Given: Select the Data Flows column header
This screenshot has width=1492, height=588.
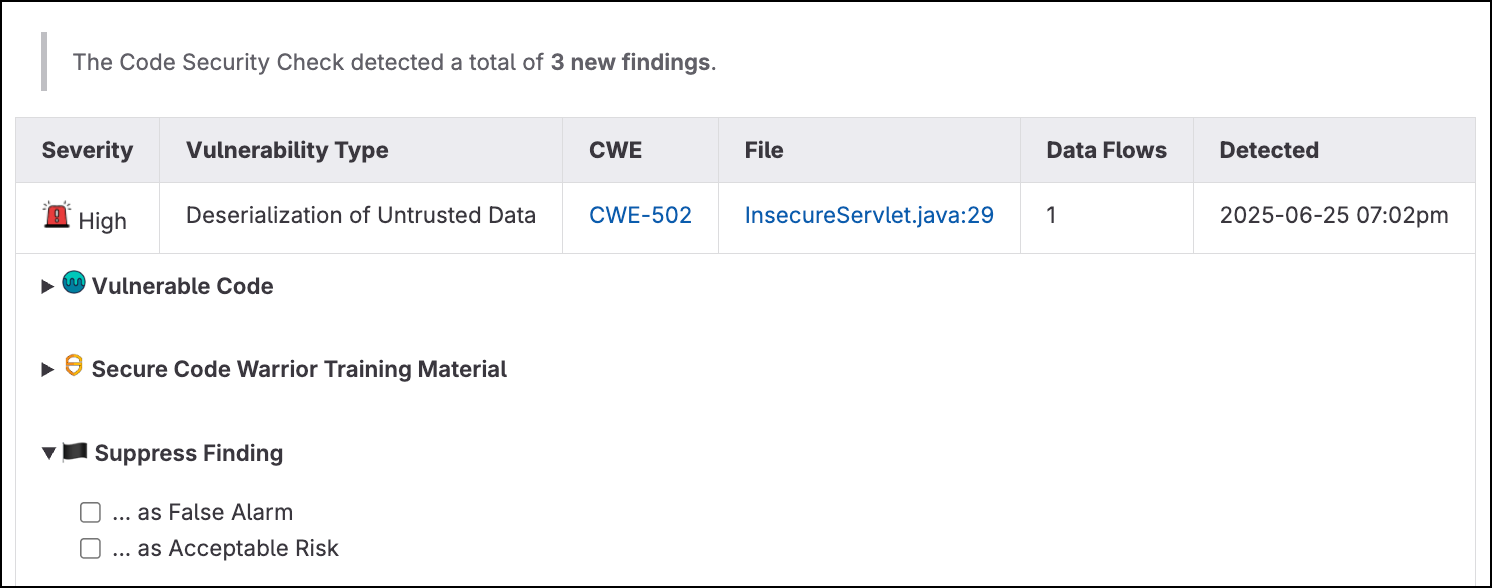Looking at the screenshot, I should [x=1106, y=150].
